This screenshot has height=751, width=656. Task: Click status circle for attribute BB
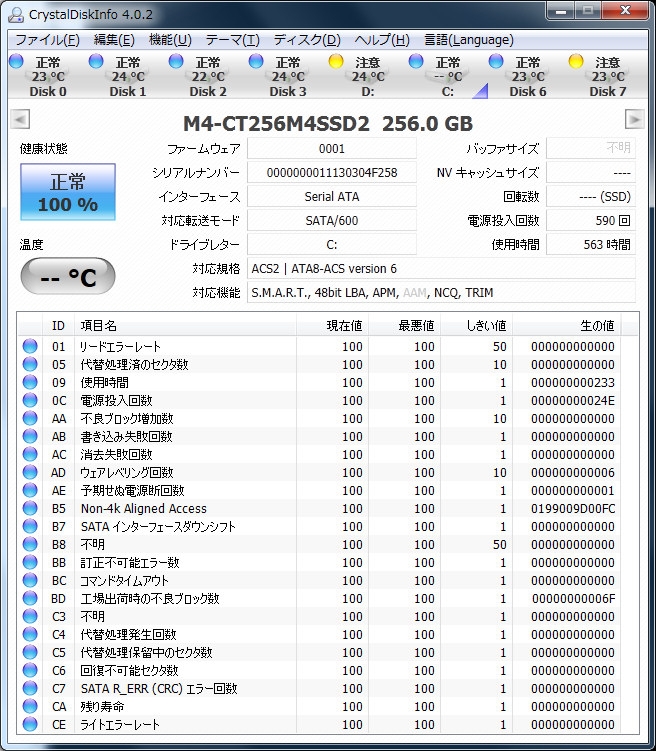point(30,562)
